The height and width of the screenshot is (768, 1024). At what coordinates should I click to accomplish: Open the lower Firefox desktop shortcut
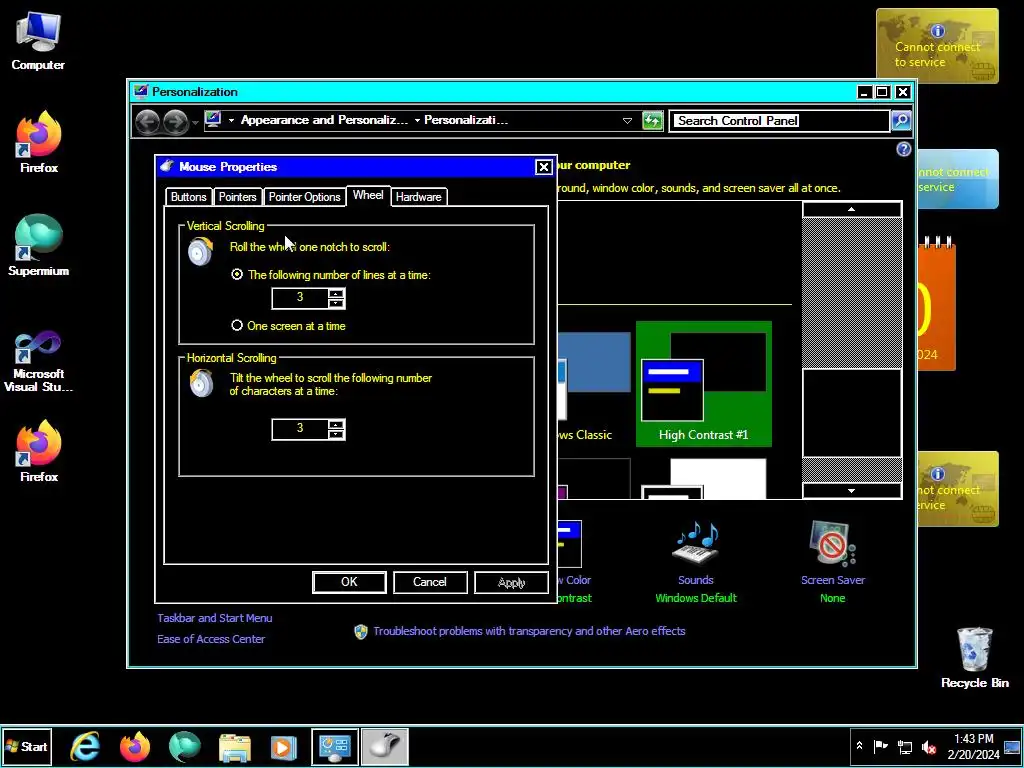pyautogui.click(x=39, y=451)
